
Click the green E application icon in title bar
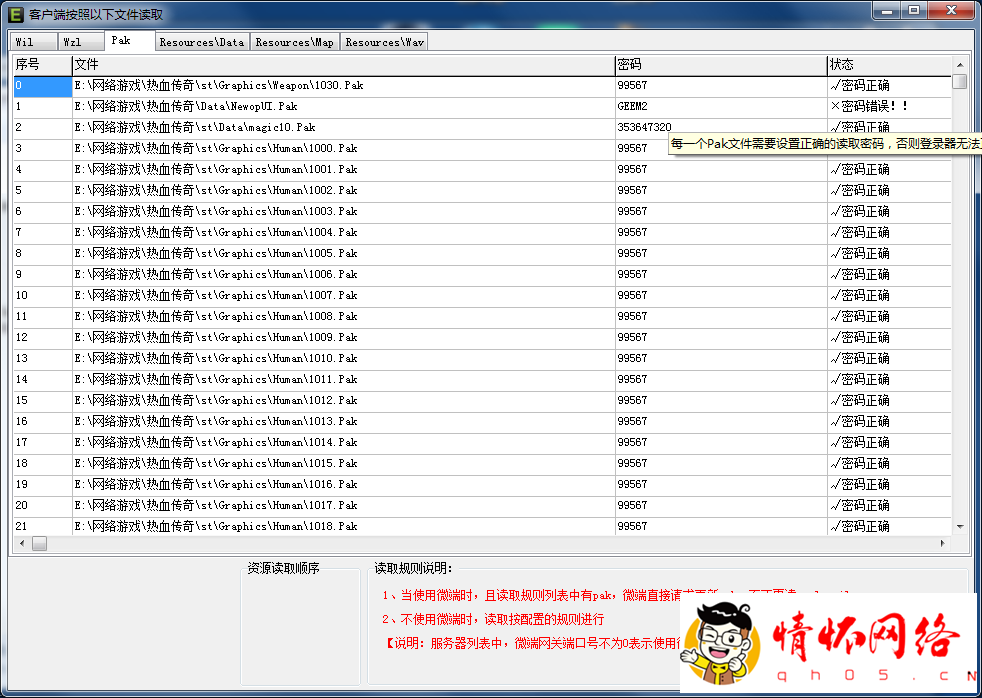pos(15,14)
